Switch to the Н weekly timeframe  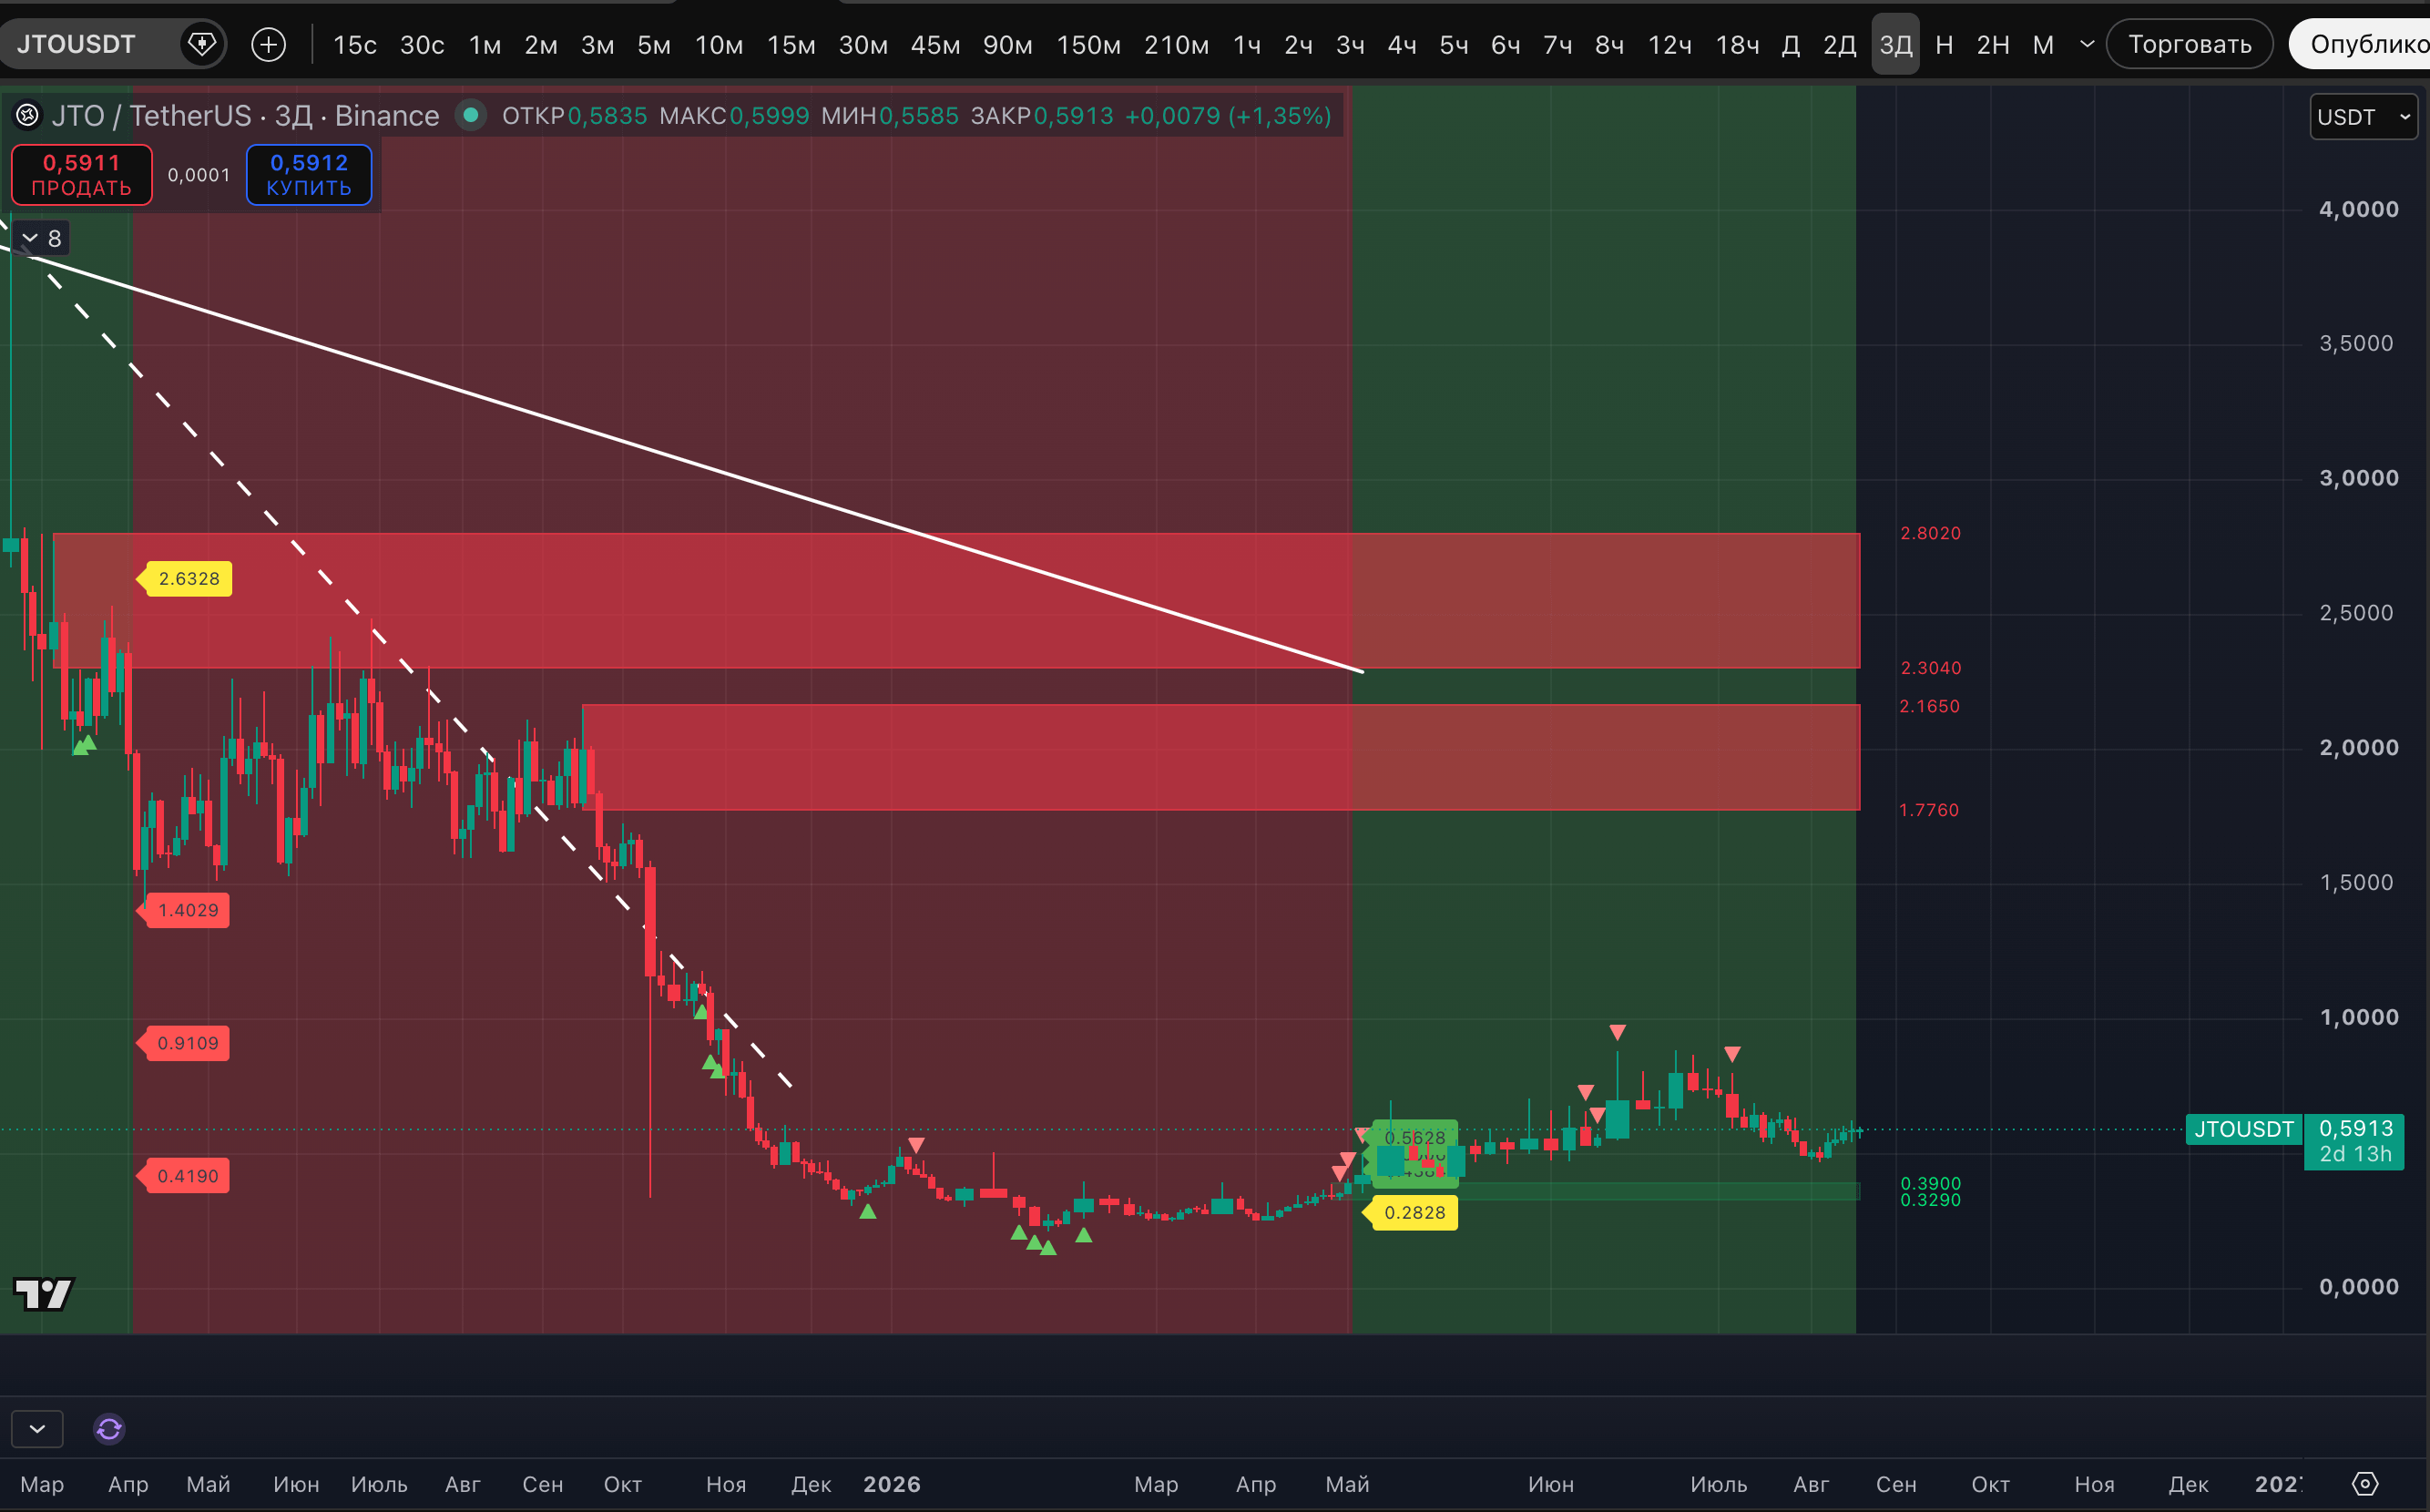[1944, 45]
